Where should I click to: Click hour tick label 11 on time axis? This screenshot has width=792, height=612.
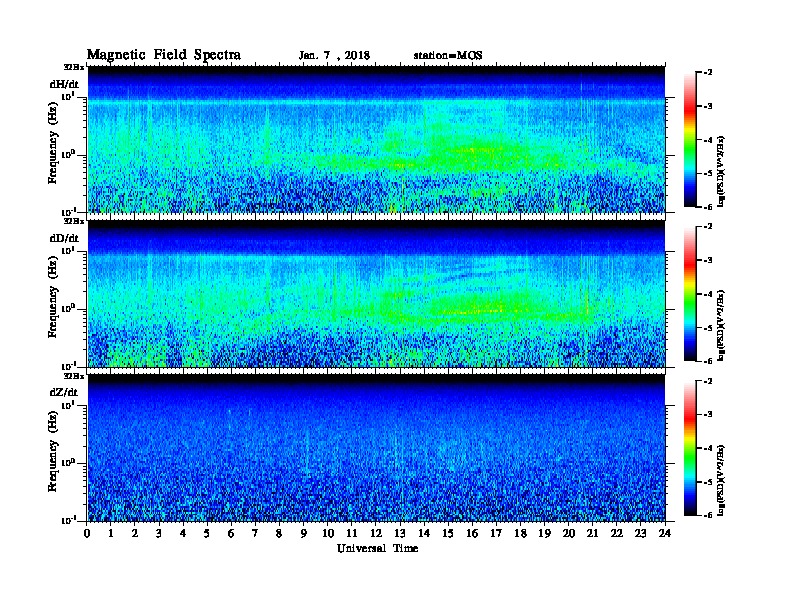click(352, 534)
